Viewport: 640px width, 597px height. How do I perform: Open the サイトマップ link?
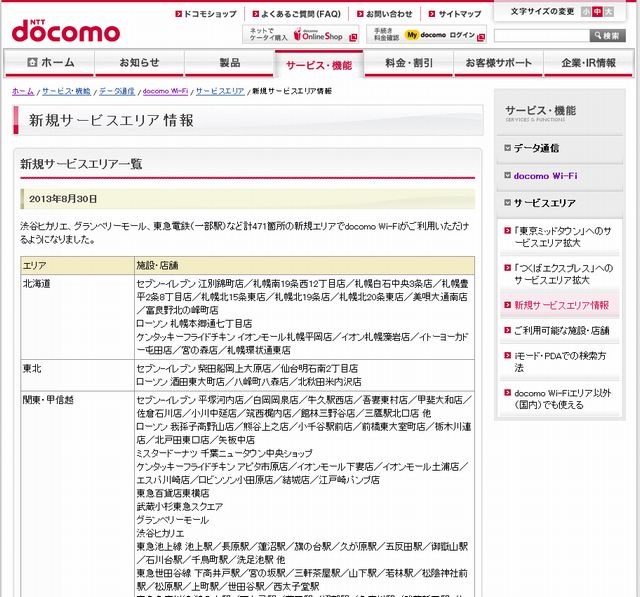tap(460, 14)
